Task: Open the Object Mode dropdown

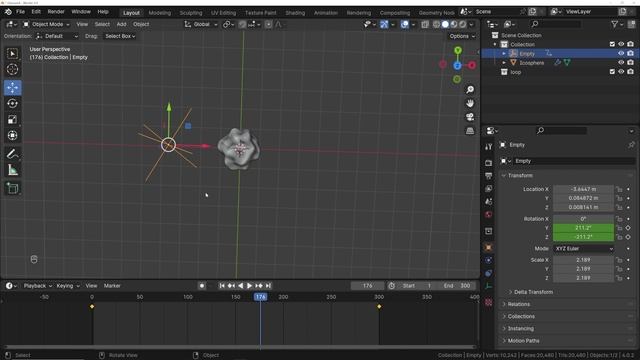Action: click(x=46, y=24)
